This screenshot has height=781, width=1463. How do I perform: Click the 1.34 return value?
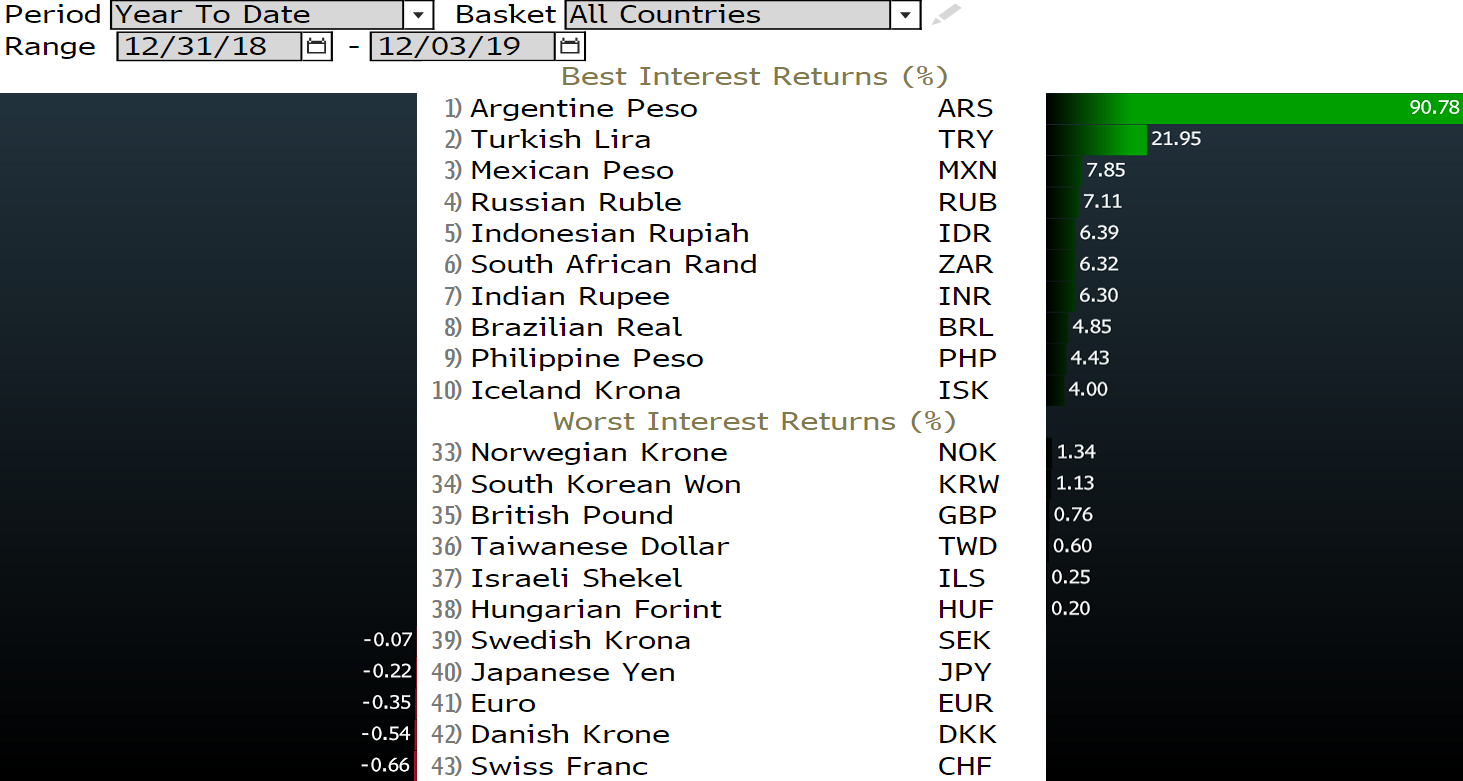(1076, 452)
